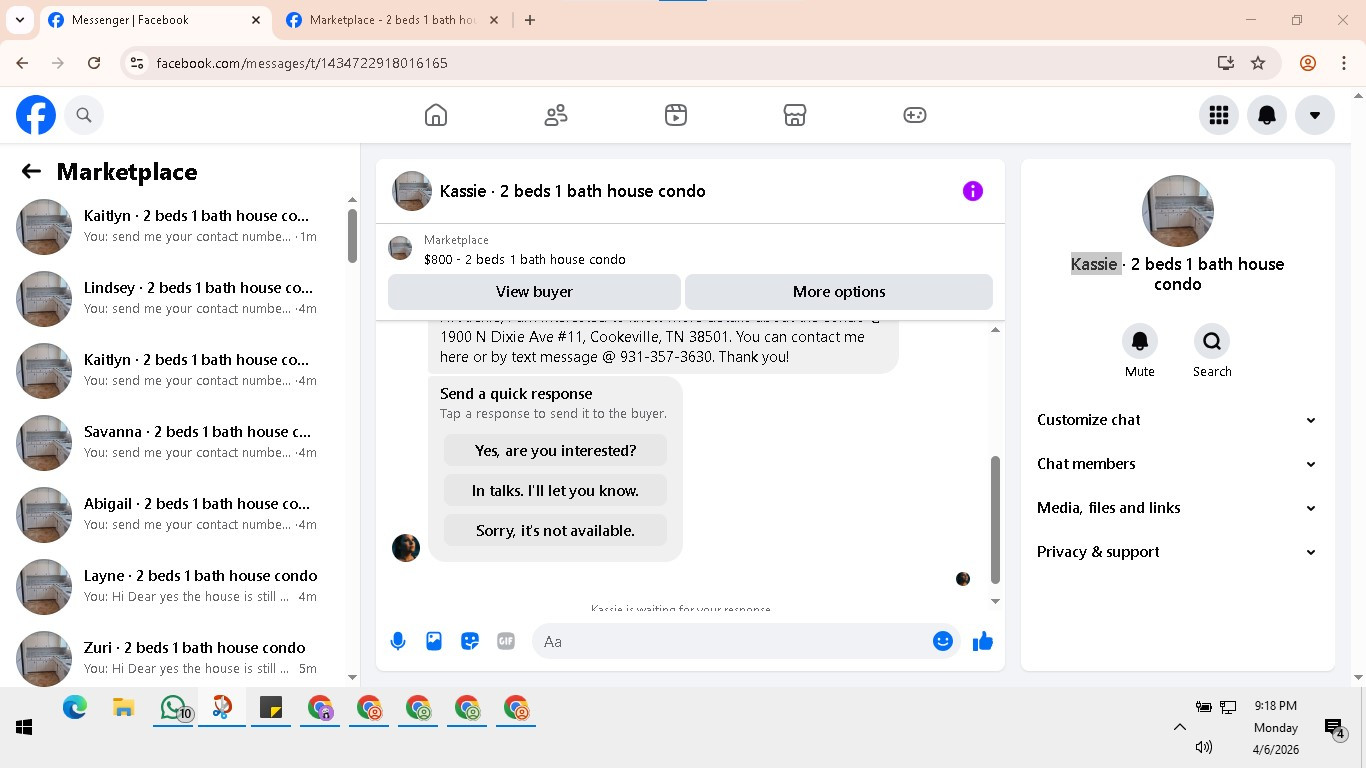Click the microphone voice clip icon
This screenshot has width=1366, height=768.
pos(398,641)
